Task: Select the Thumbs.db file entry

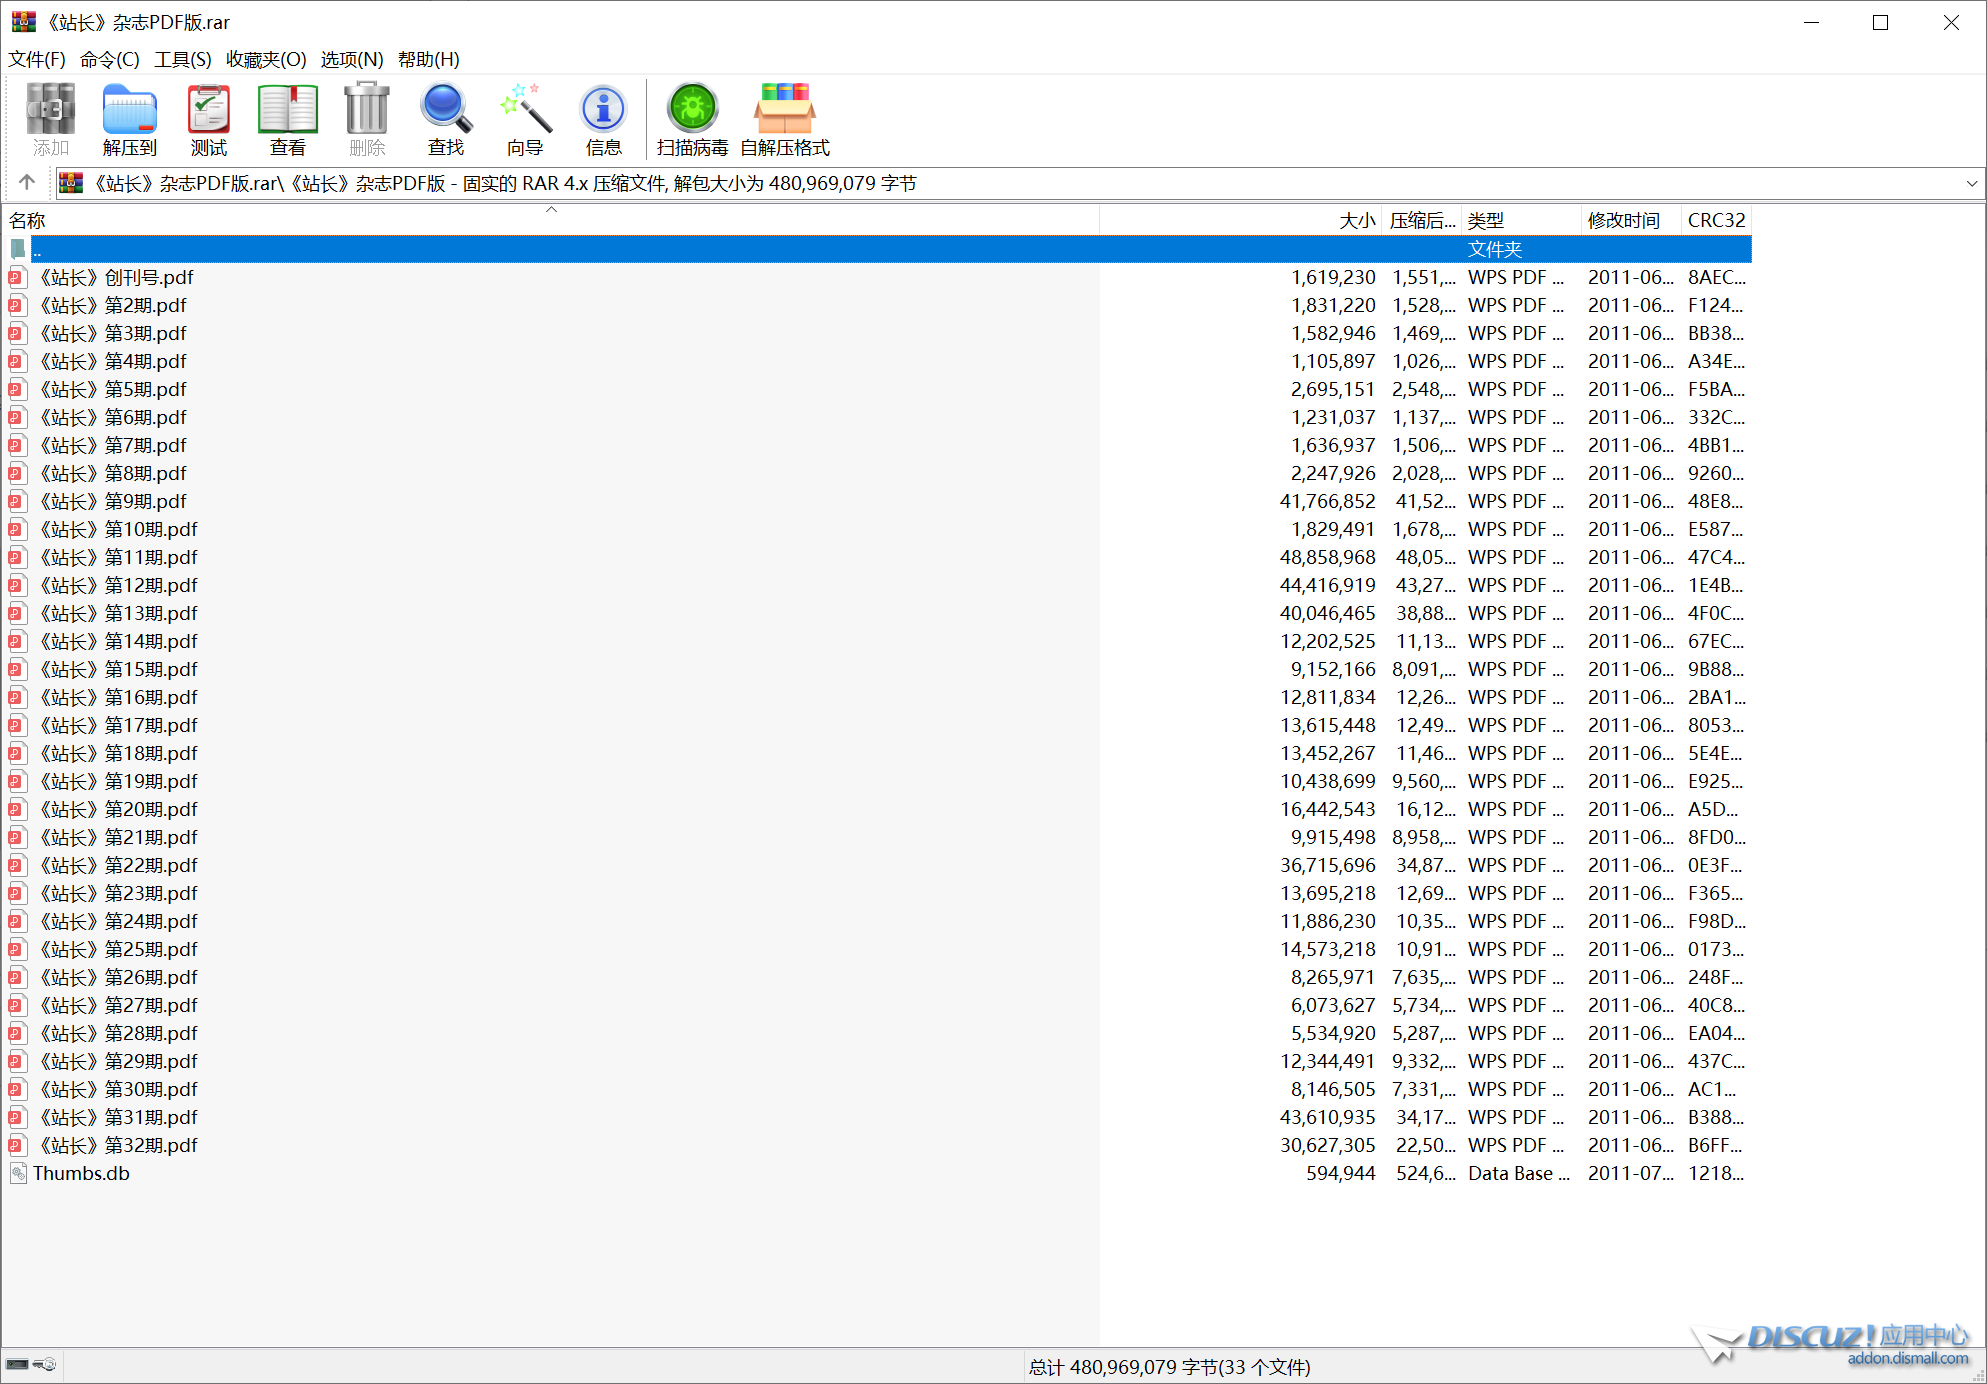Action: pyautogui.click(x=81, y=1174)
